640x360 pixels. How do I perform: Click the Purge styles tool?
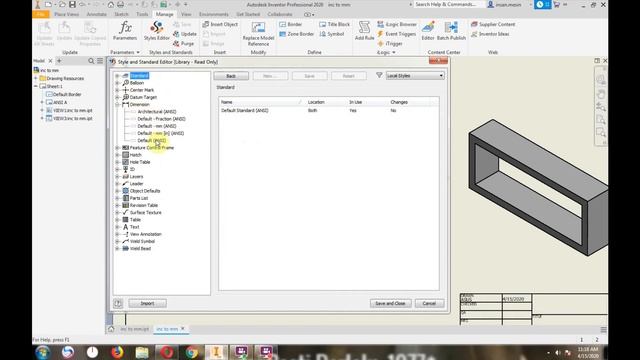(x=183, y=43)
